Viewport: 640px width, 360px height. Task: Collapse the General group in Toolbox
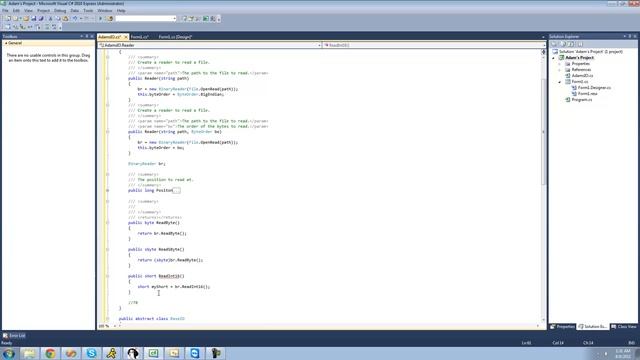click(x=6, y=43)
